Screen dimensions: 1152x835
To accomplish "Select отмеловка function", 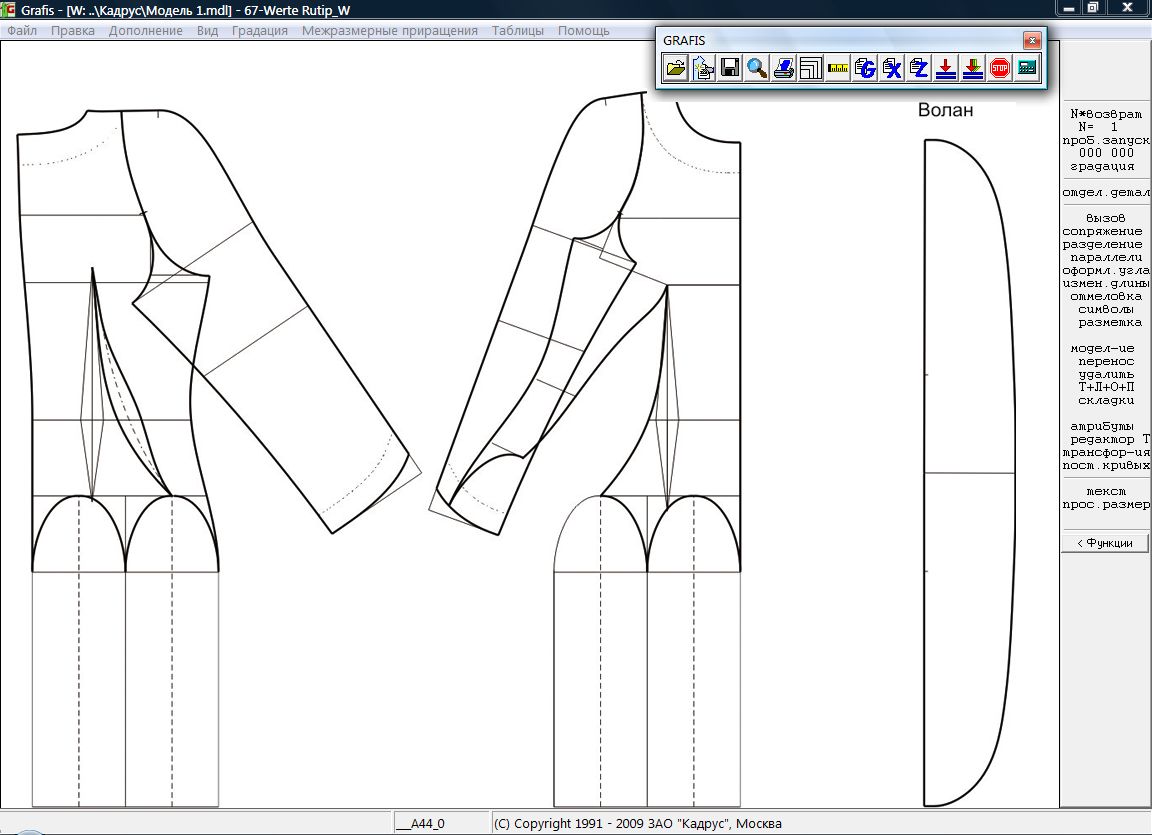I will 1106,297.
